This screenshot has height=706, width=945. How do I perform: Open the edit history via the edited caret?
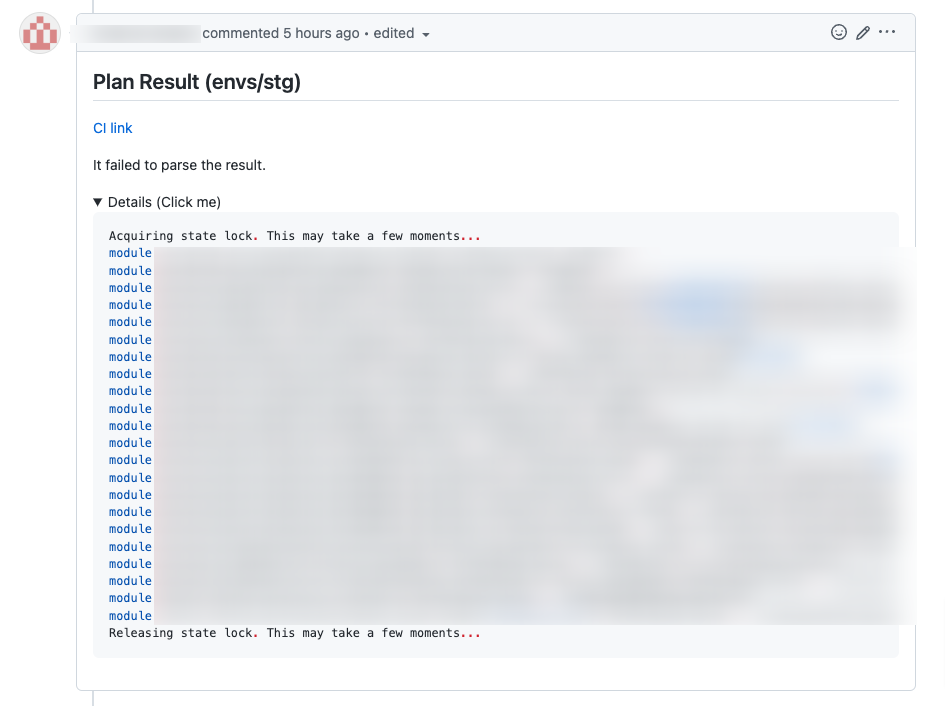(x=426, y=33)
